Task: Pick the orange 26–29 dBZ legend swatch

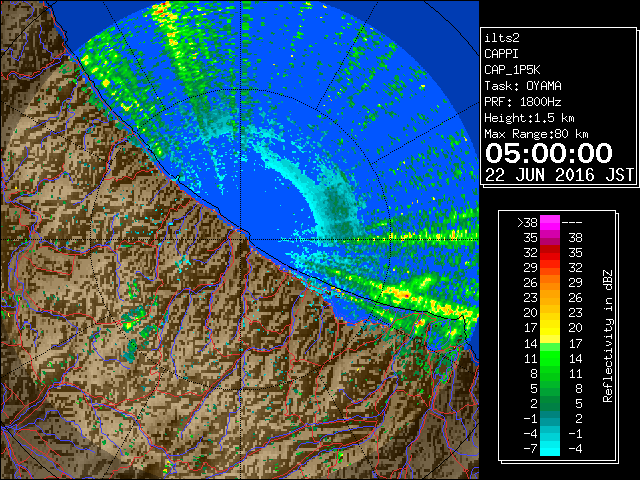Action: coord(550,283)
